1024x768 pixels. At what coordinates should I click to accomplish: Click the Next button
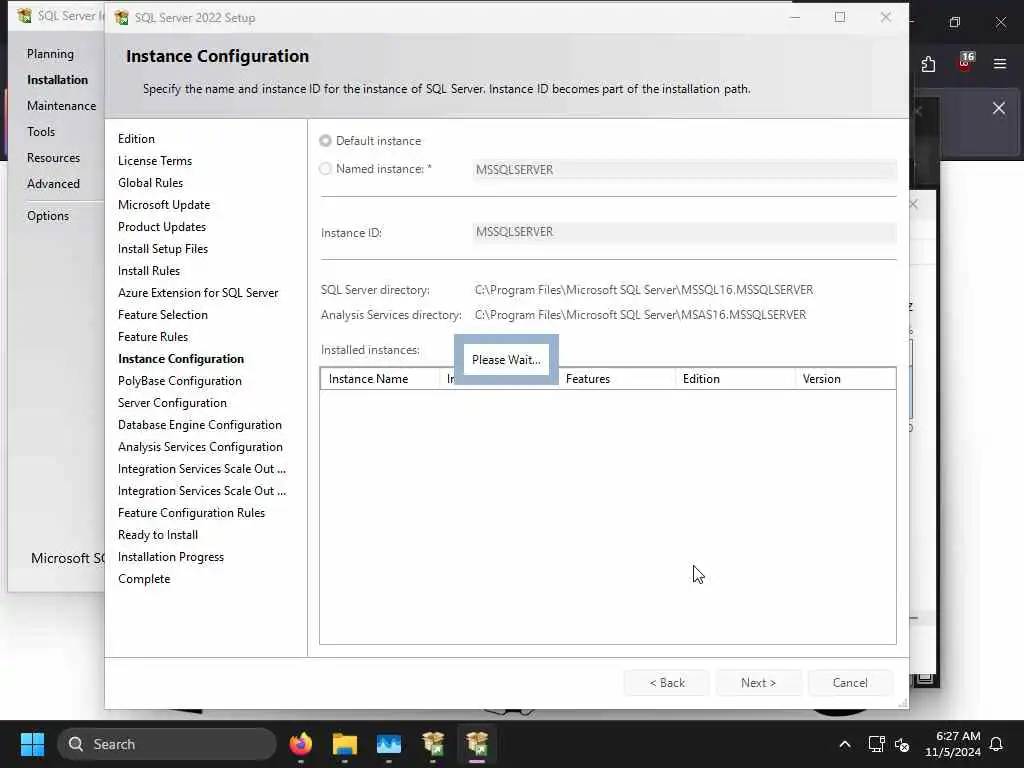[758, 682]
